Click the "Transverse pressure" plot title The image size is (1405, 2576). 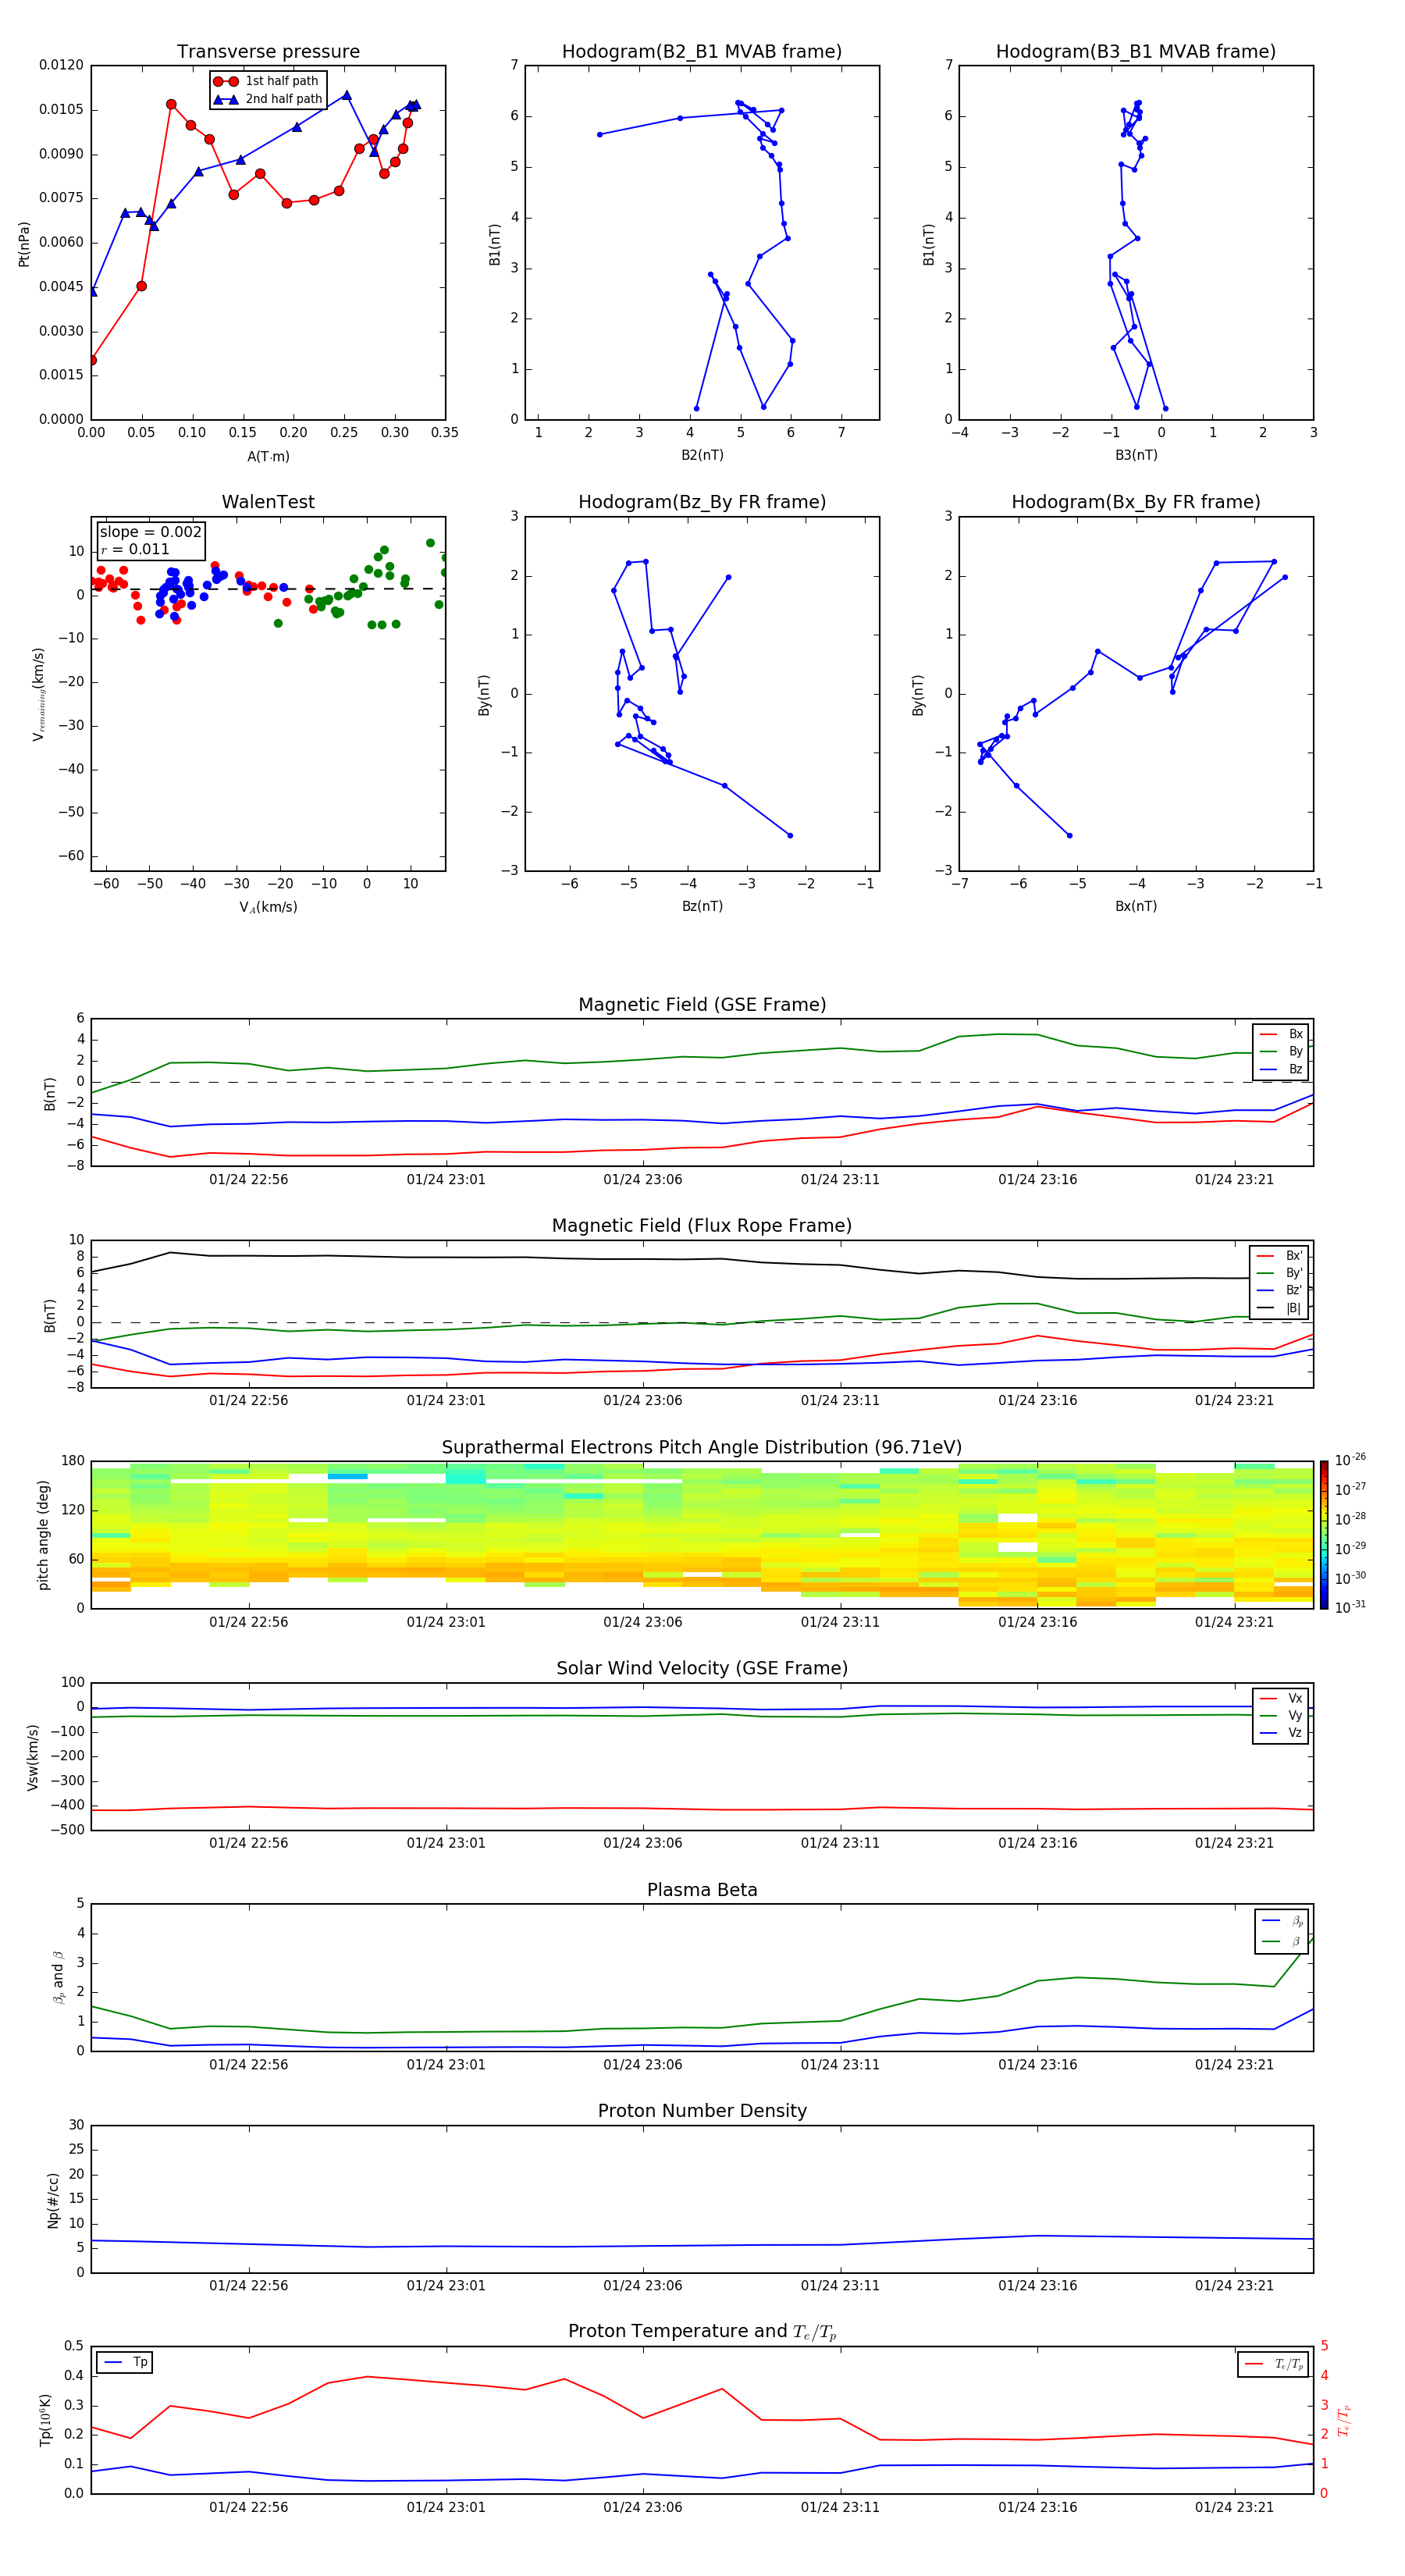click(268, 52)
